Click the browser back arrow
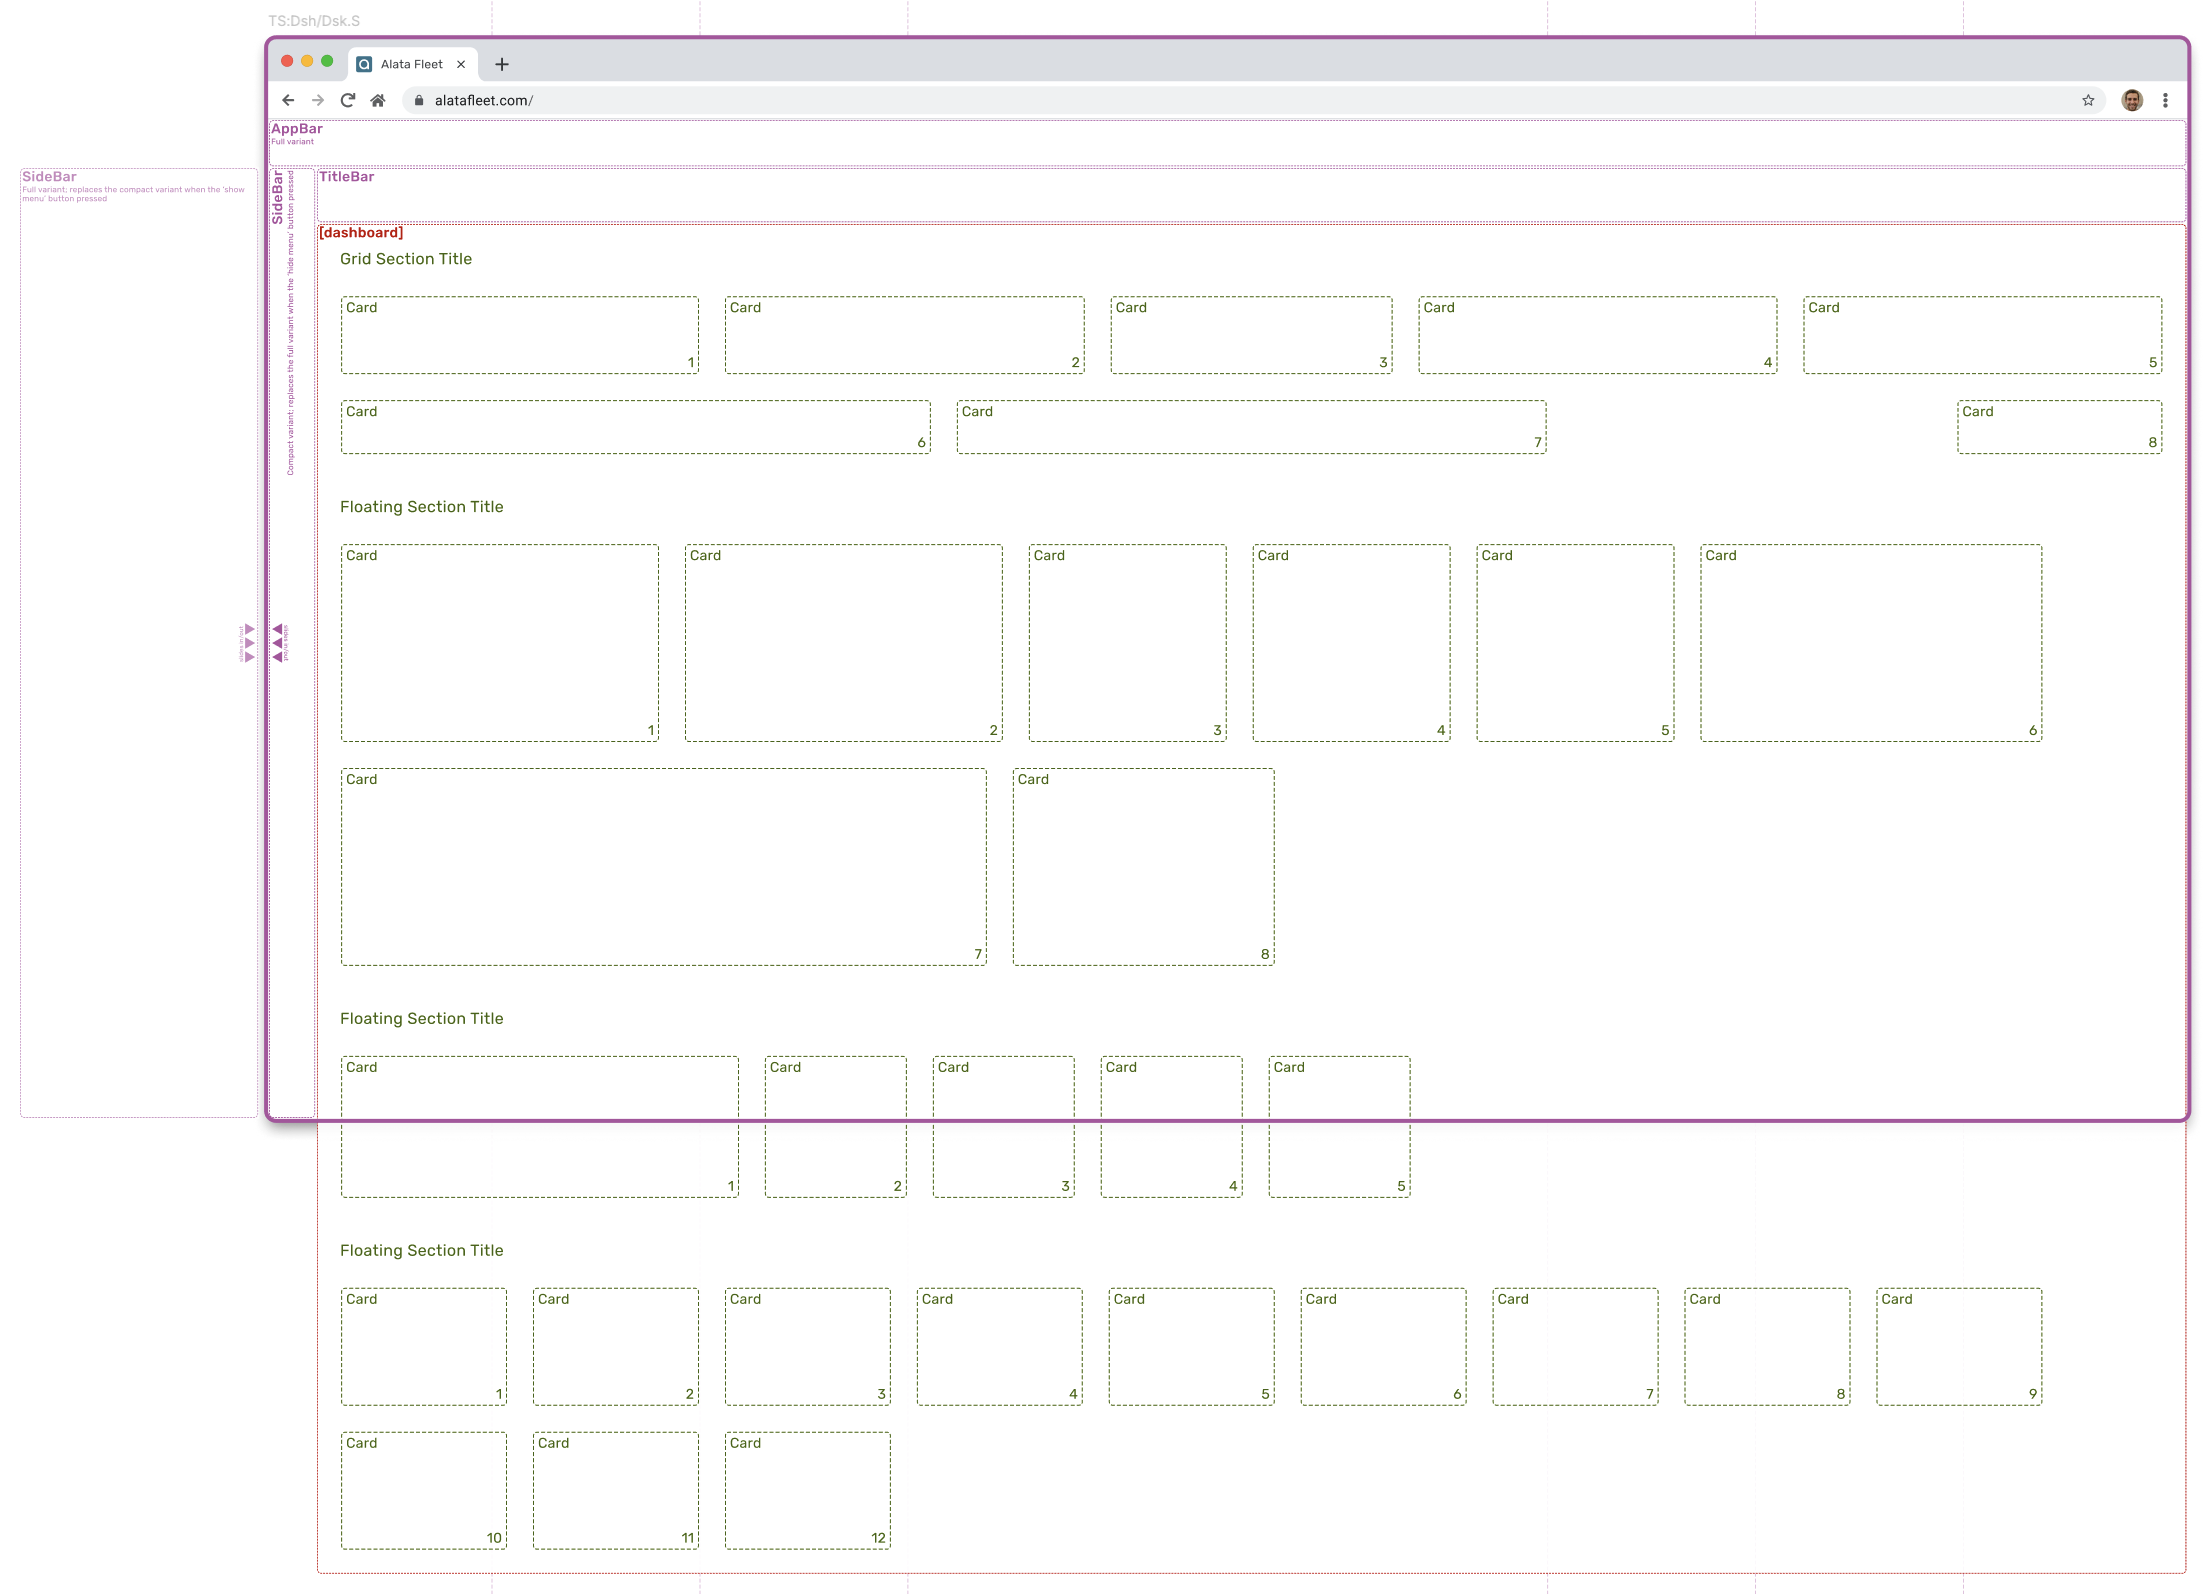Image resolution: width=2210 pixels, height=1594 pixels. tap(288, 100)
